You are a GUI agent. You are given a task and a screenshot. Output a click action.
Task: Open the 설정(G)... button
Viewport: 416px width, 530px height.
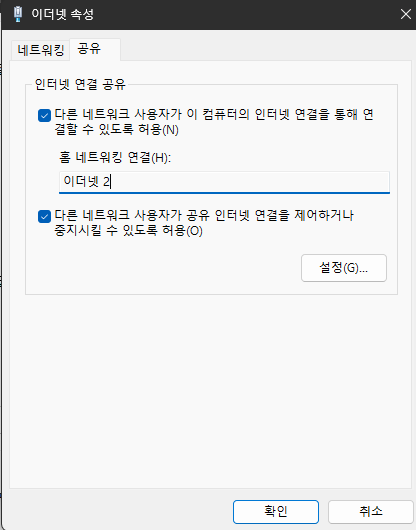(344, 268)
